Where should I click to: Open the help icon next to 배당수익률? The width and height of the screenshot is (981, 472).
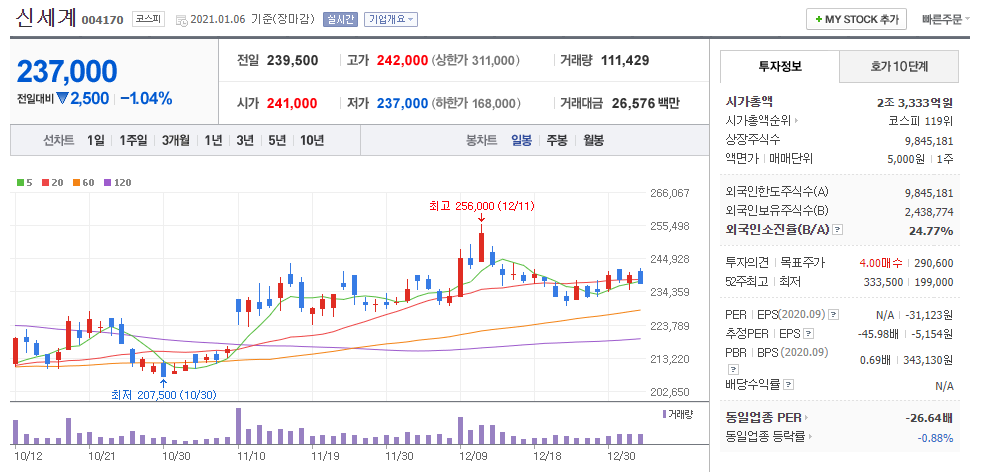tap(789, 384)
